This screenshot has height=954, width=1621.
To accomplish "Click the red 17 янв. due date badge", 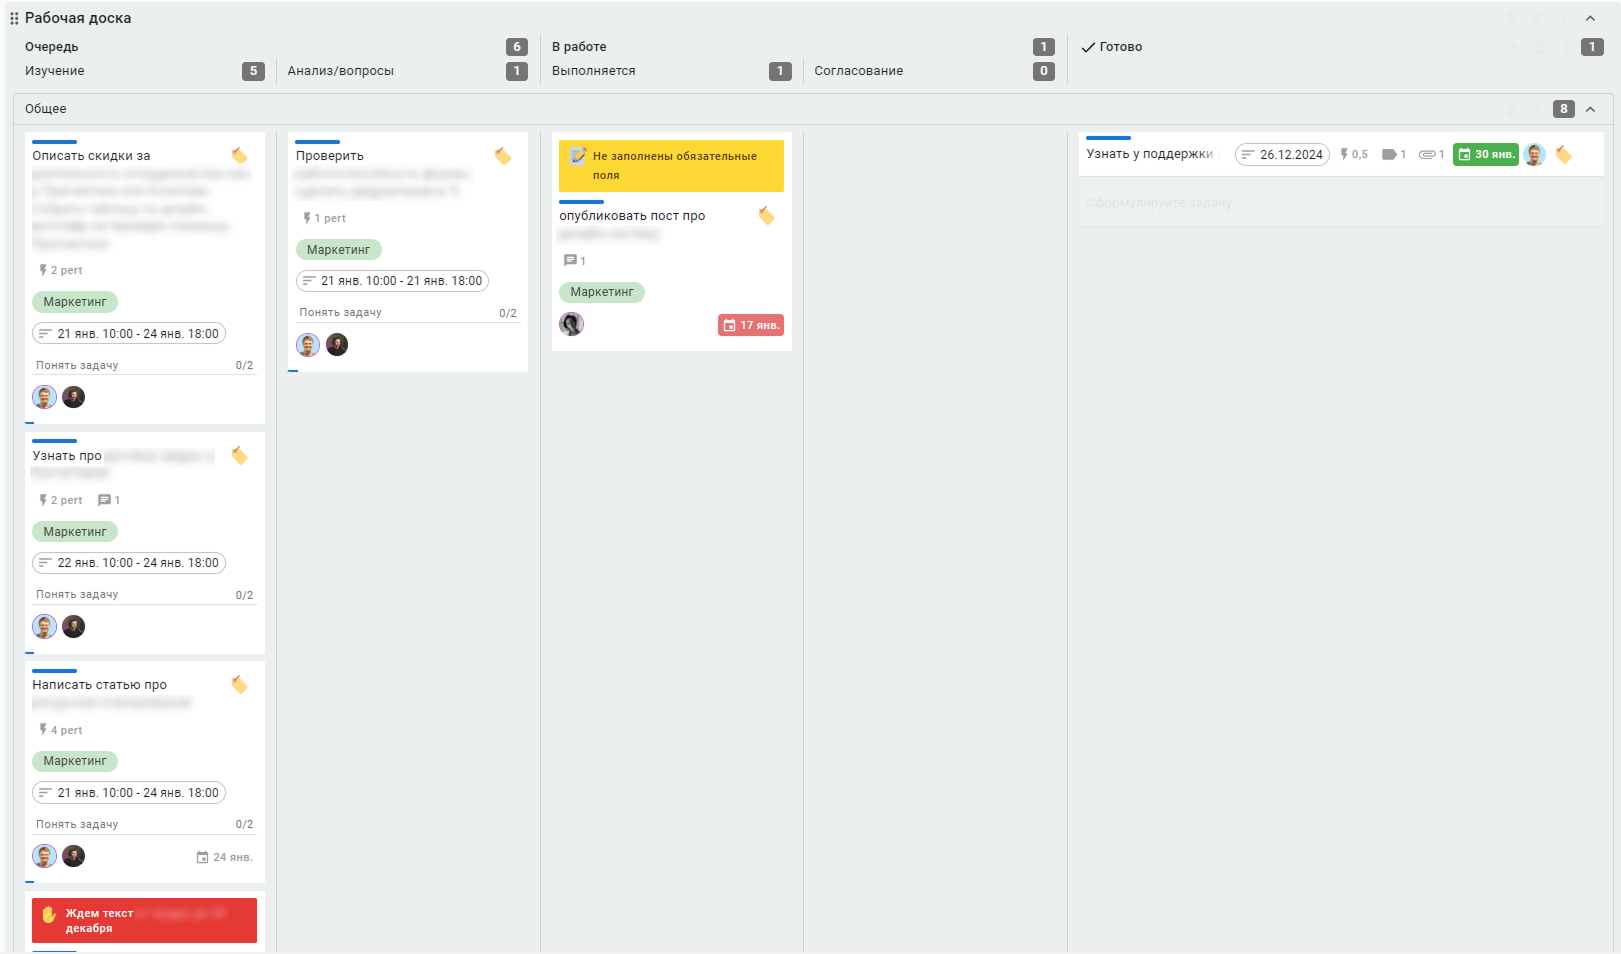I will pyautogui.click(x=751, y=325).
